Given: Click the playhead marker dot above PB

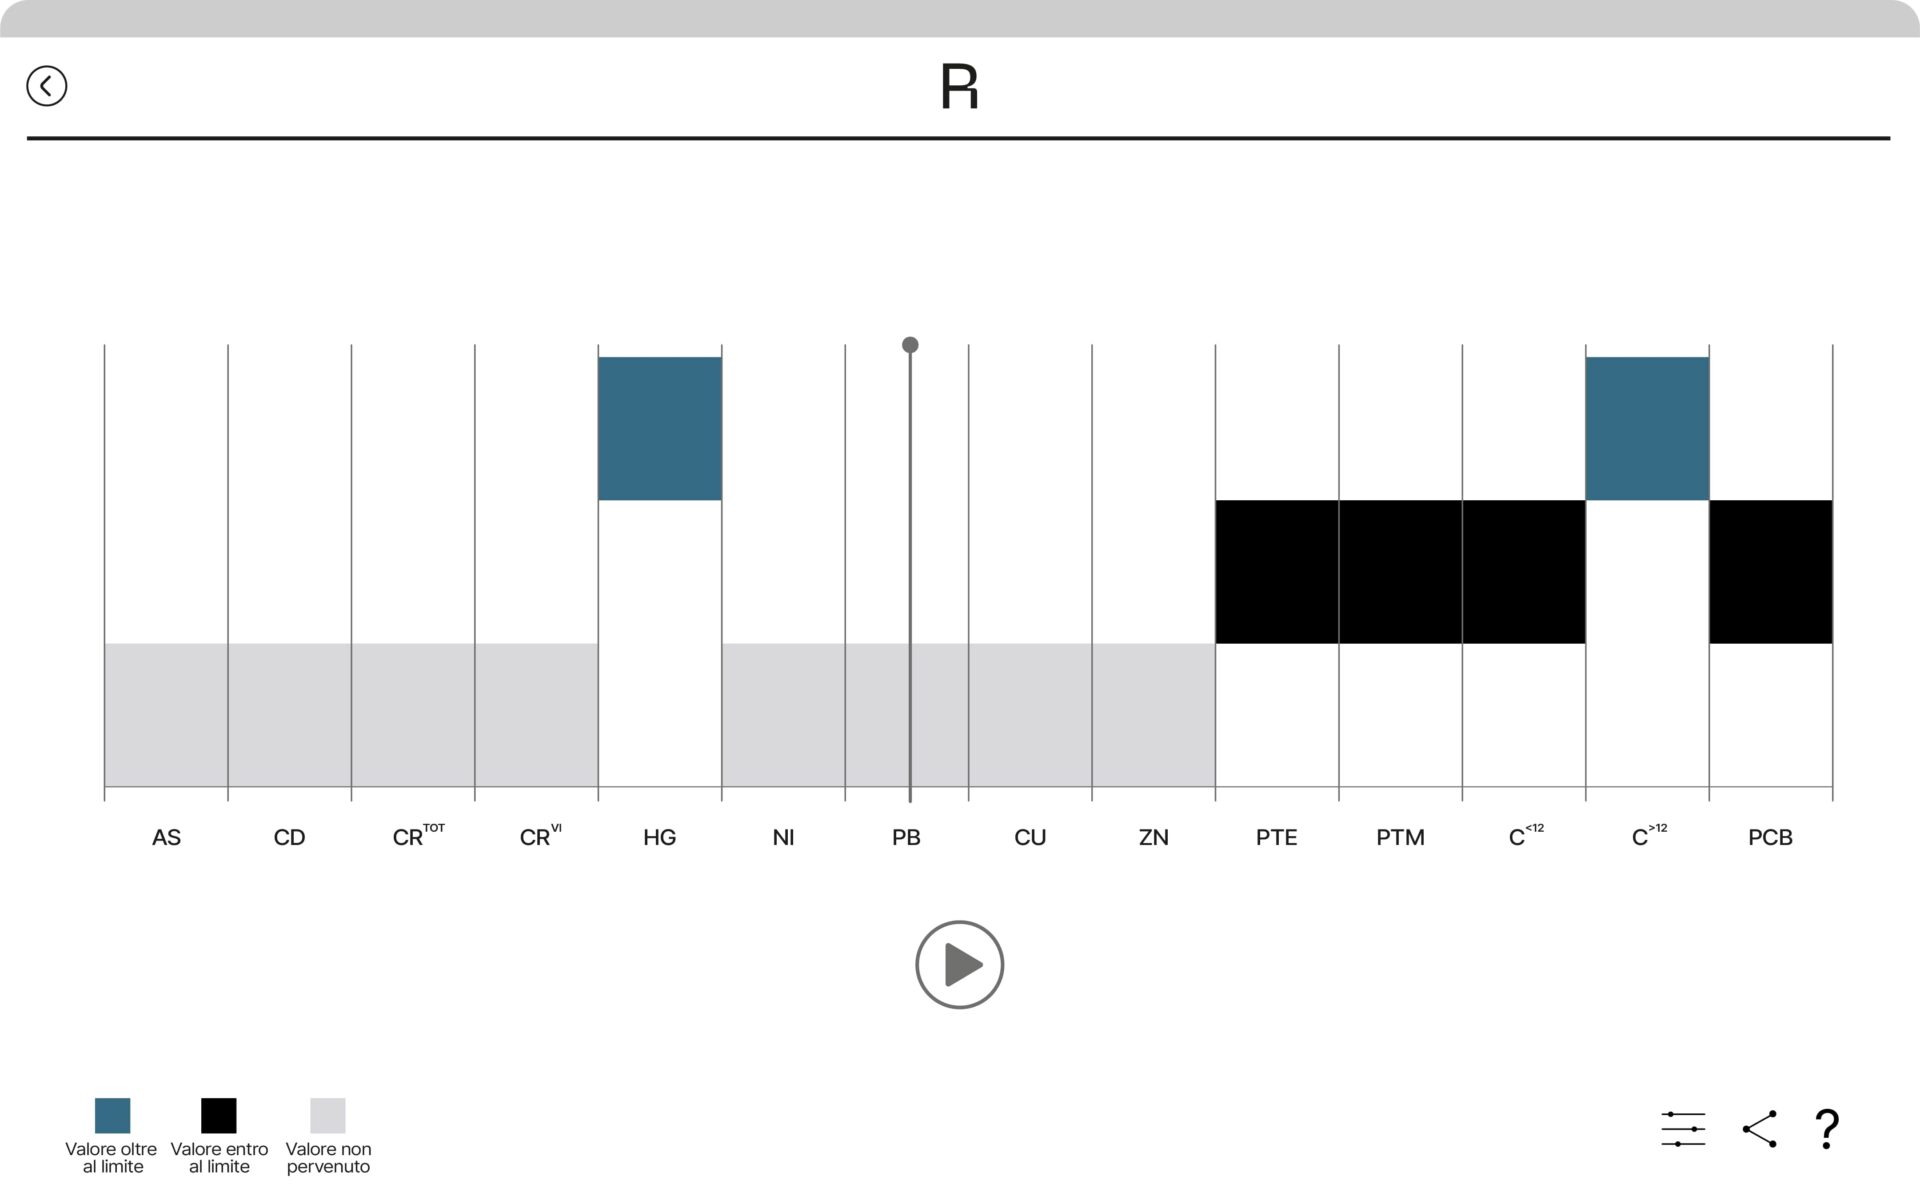Looking at the screenshot, I should click(910, 345).
